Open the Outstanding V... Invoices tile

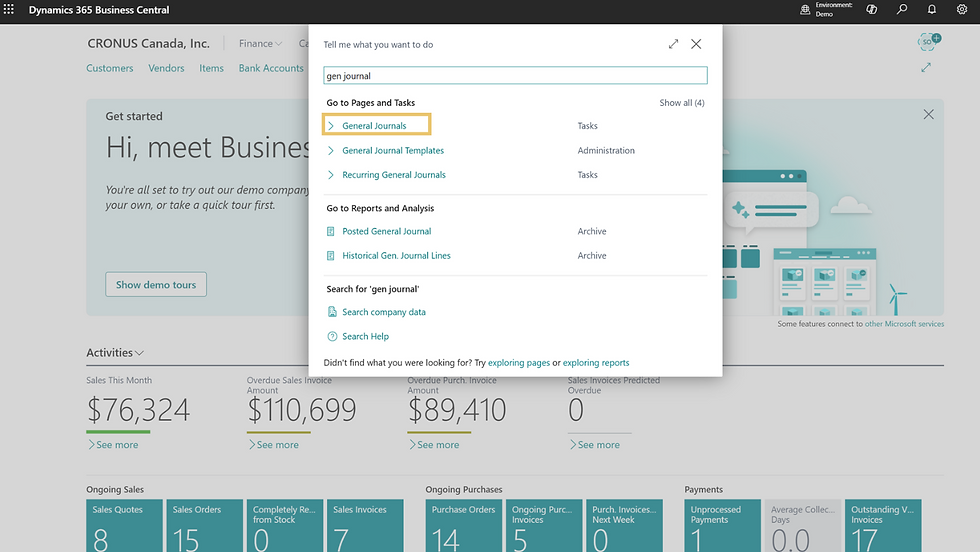point(883,525)
